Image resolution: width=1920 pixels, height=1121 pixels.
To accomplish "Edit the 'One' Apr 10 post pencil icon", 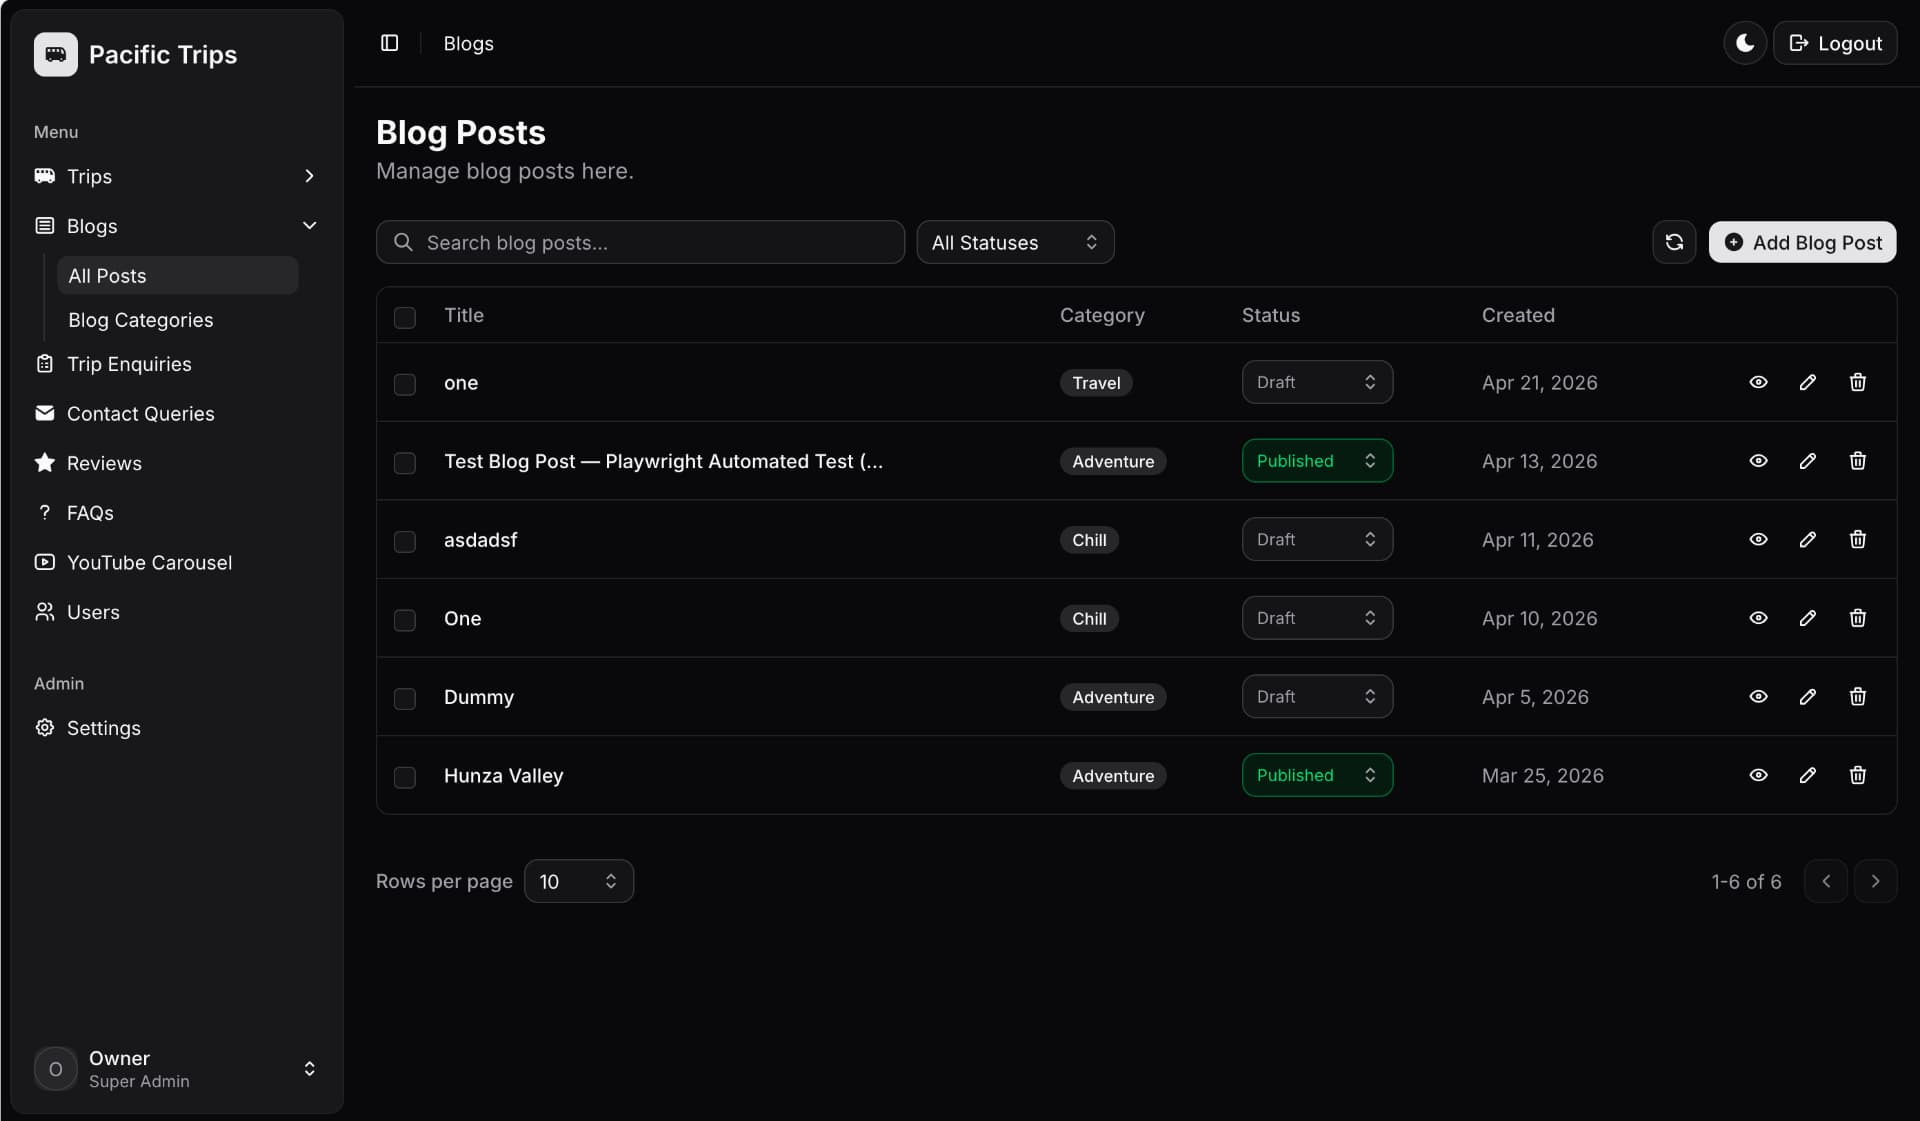I will coord(1808,618).
